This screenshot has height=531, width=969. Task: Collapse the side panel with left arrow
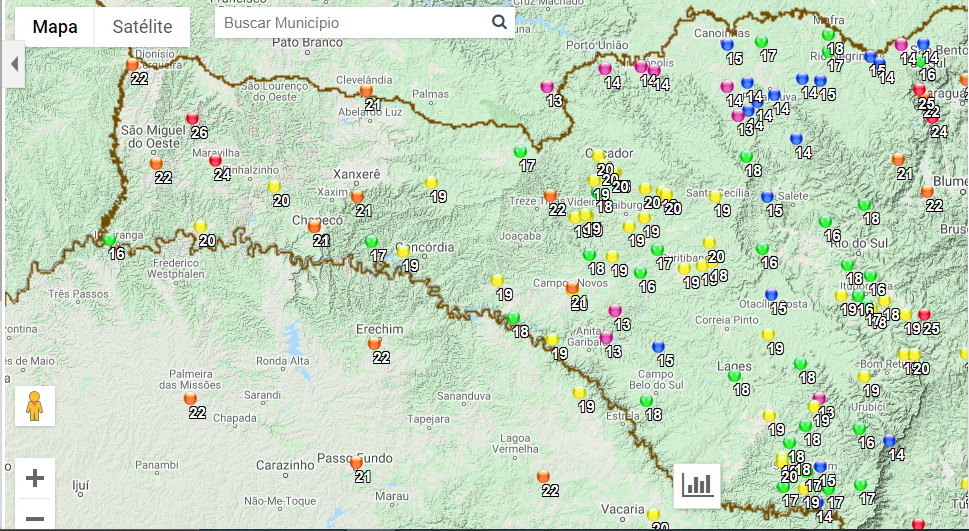(x=14, y=64)
